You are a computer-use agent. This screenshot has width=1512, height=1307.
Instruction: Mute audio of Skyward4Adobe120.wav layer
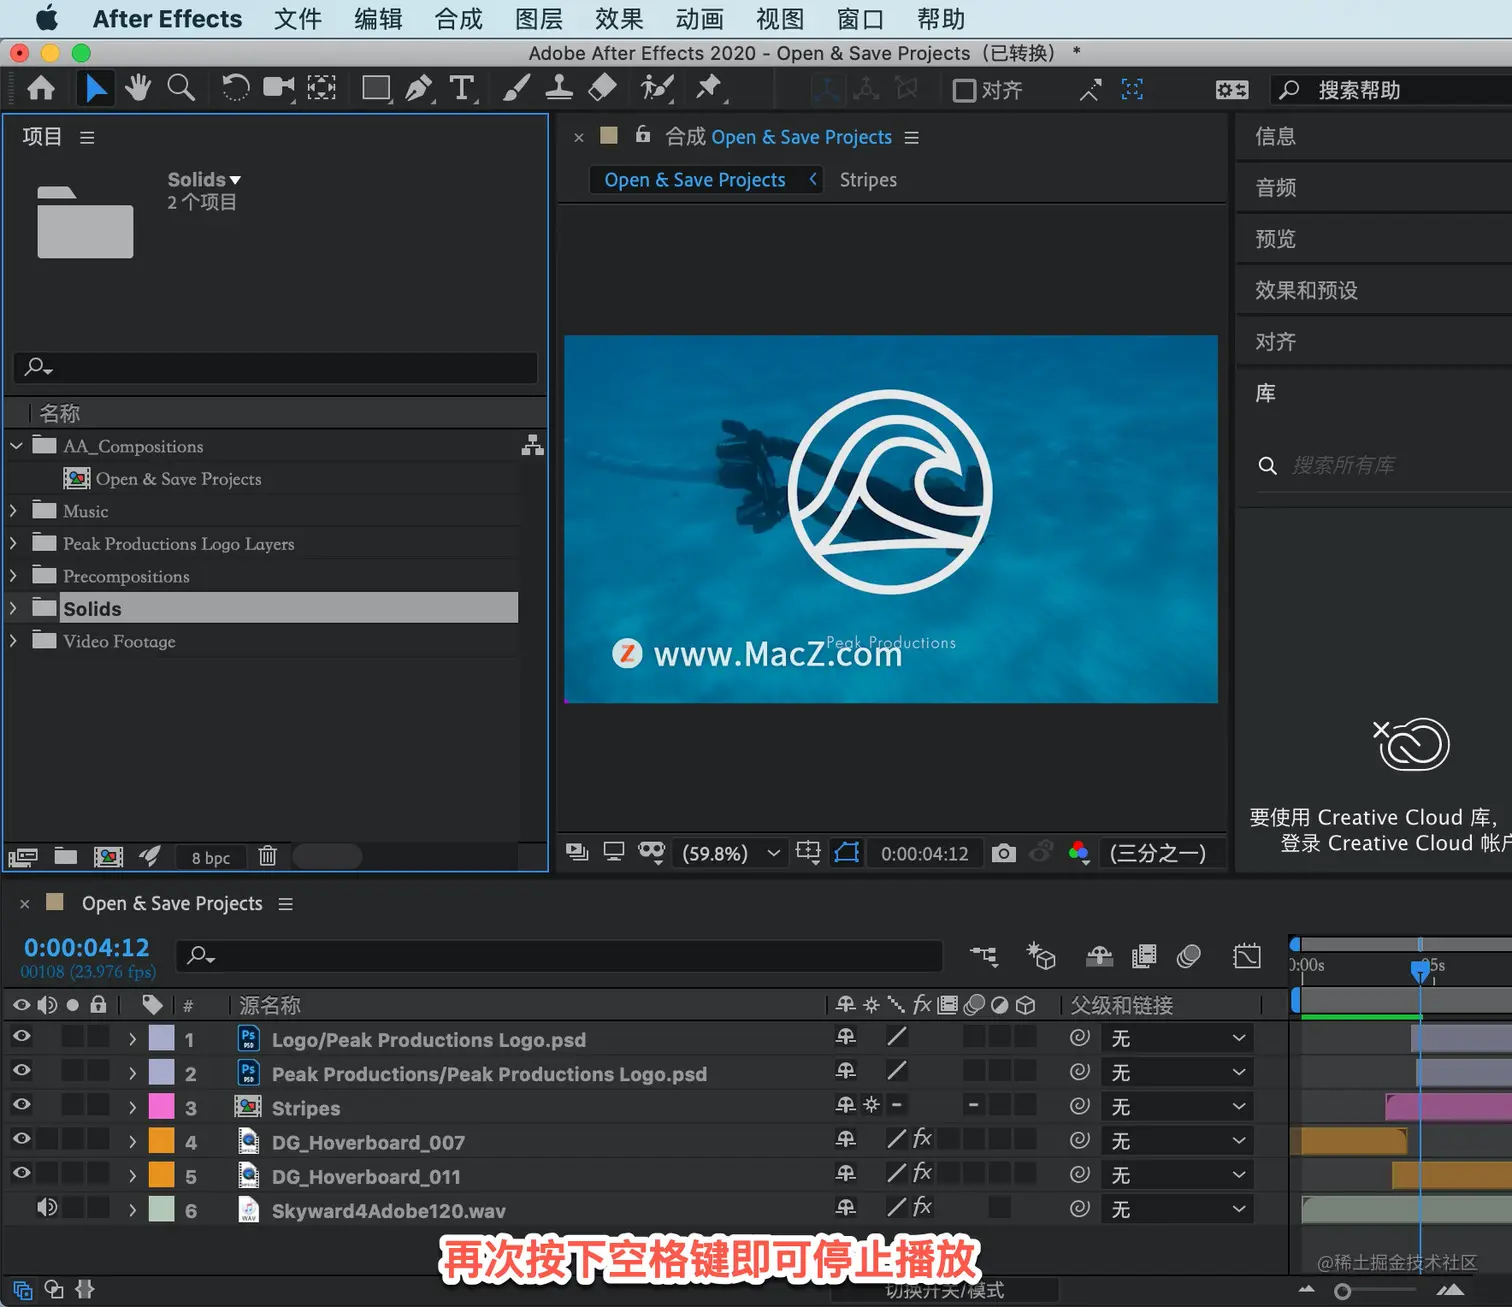(47, 1207)
